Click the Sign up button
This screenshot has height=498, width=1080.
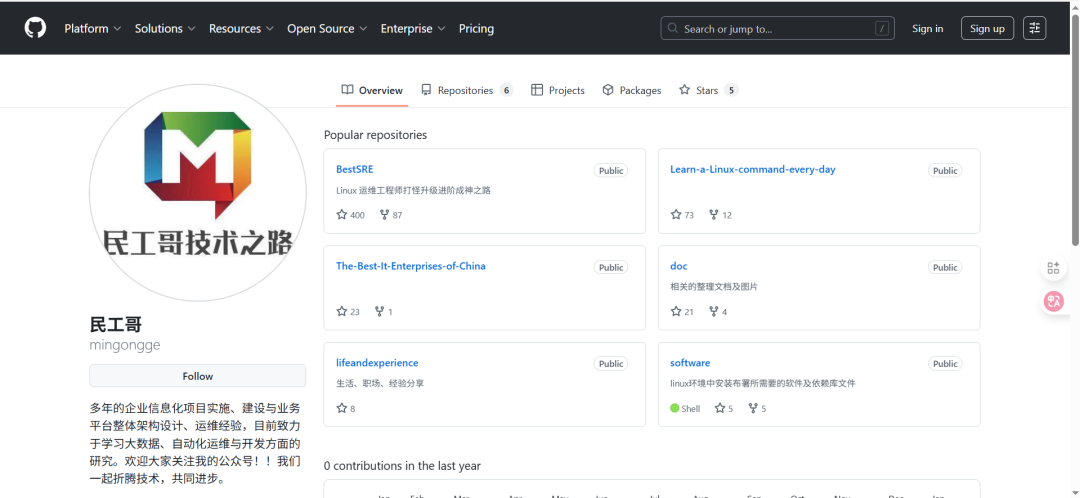[987, 28]
